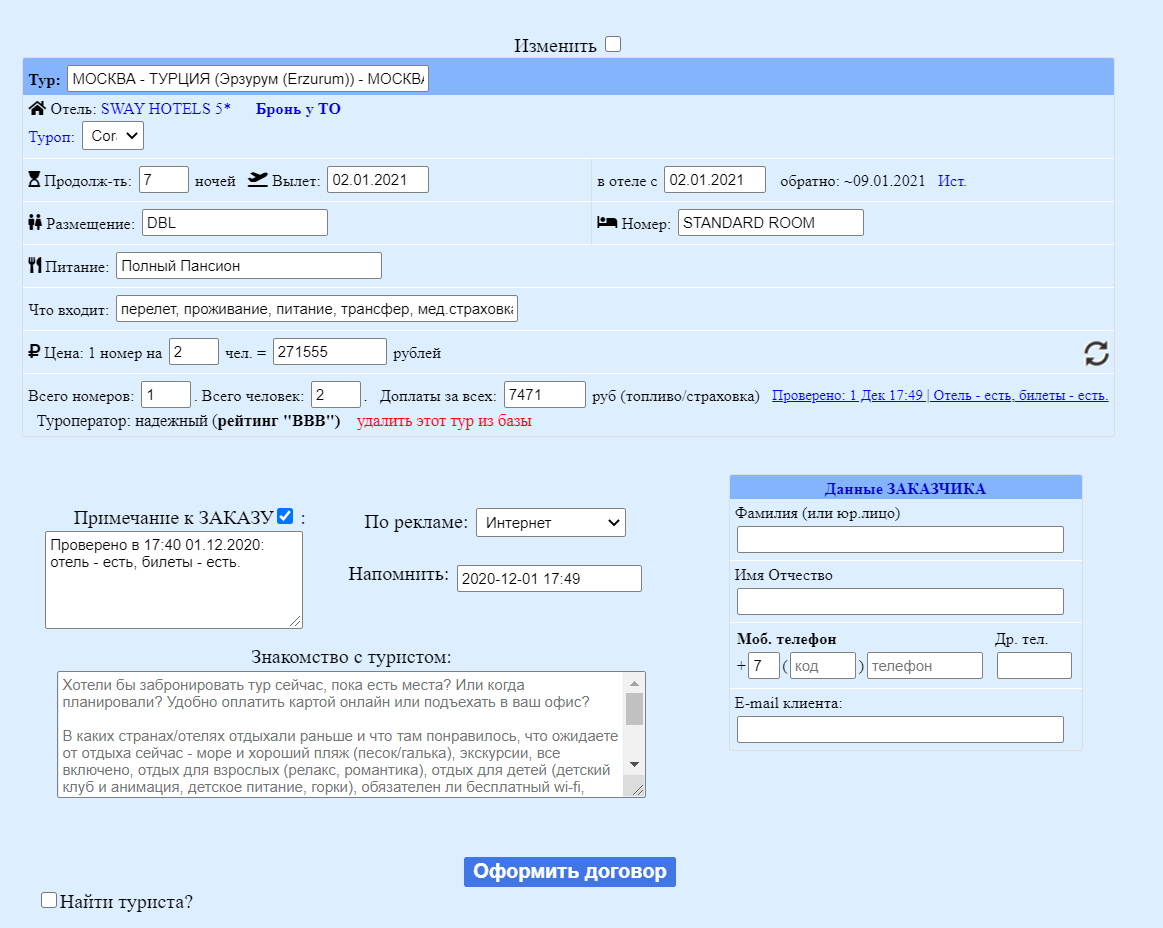The height and width of the screenshot is (928, 1163).
Task: Focus the Всего номеров field
Action: tap(165, 395)
